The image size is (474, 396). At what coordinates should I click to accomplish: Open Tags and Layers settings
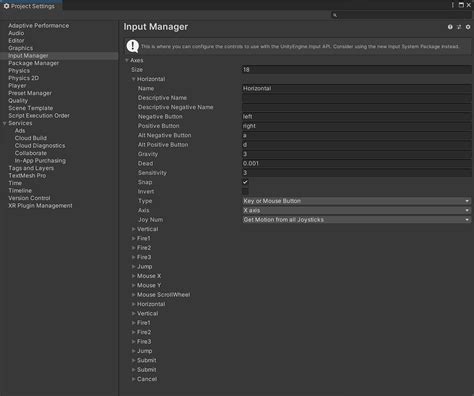[x=31, y=168]
